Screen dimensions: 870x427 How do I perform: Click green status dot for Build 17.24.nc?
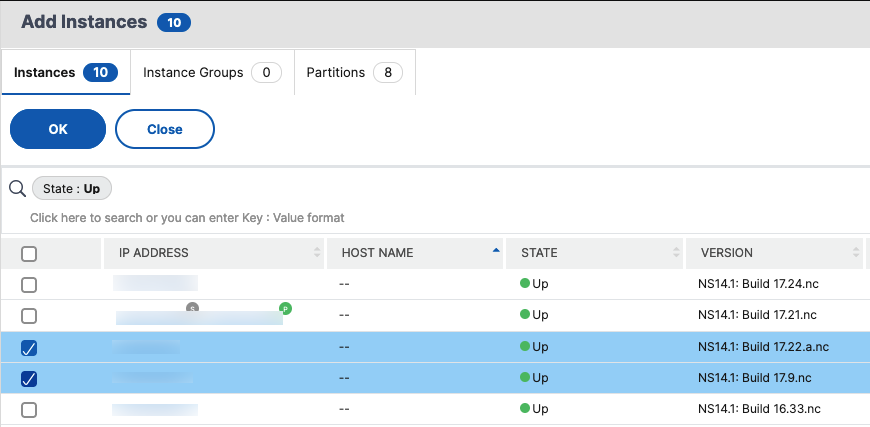pyautogui.click(x=524, y=283)
